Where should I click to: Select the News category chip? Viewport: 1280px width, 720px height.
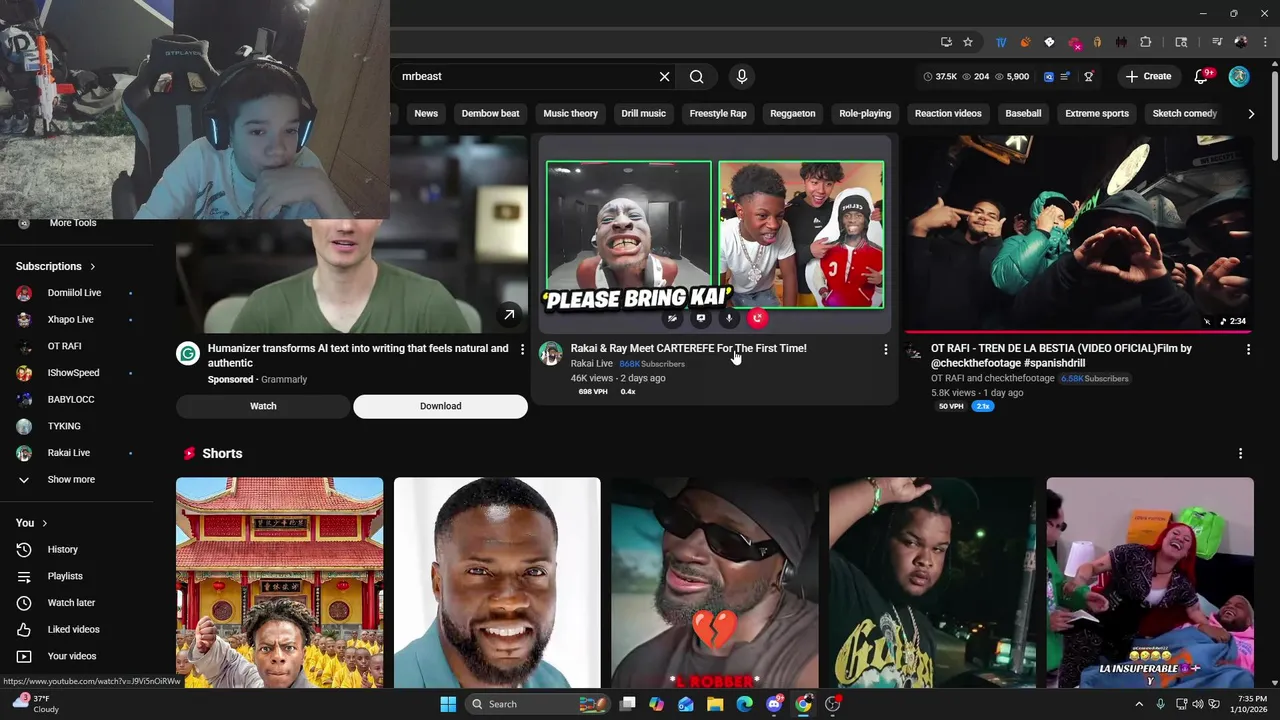click(x=426, y=113)
